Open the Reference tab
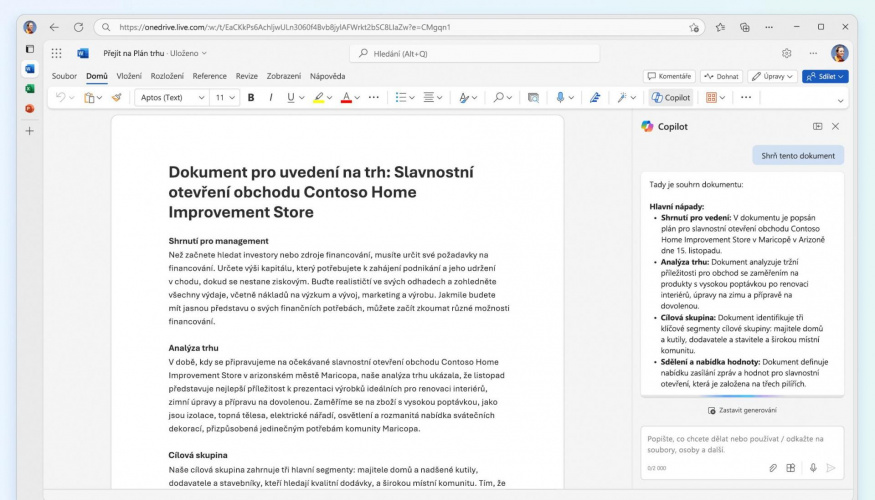Image resolution: width=875 pixels, height=500 pixels. (209, 76)
